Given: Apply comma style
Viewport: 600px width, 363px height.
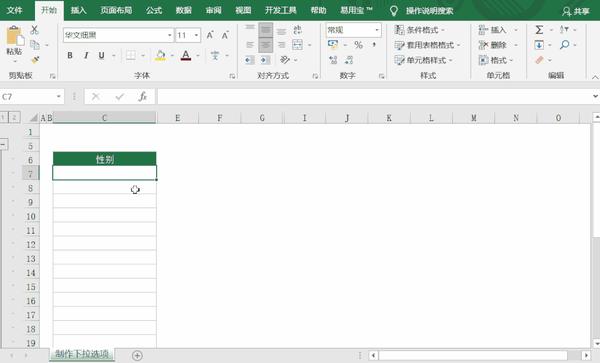Looking at the screenshot, I should pyautogui.click(x=374, y=45).
